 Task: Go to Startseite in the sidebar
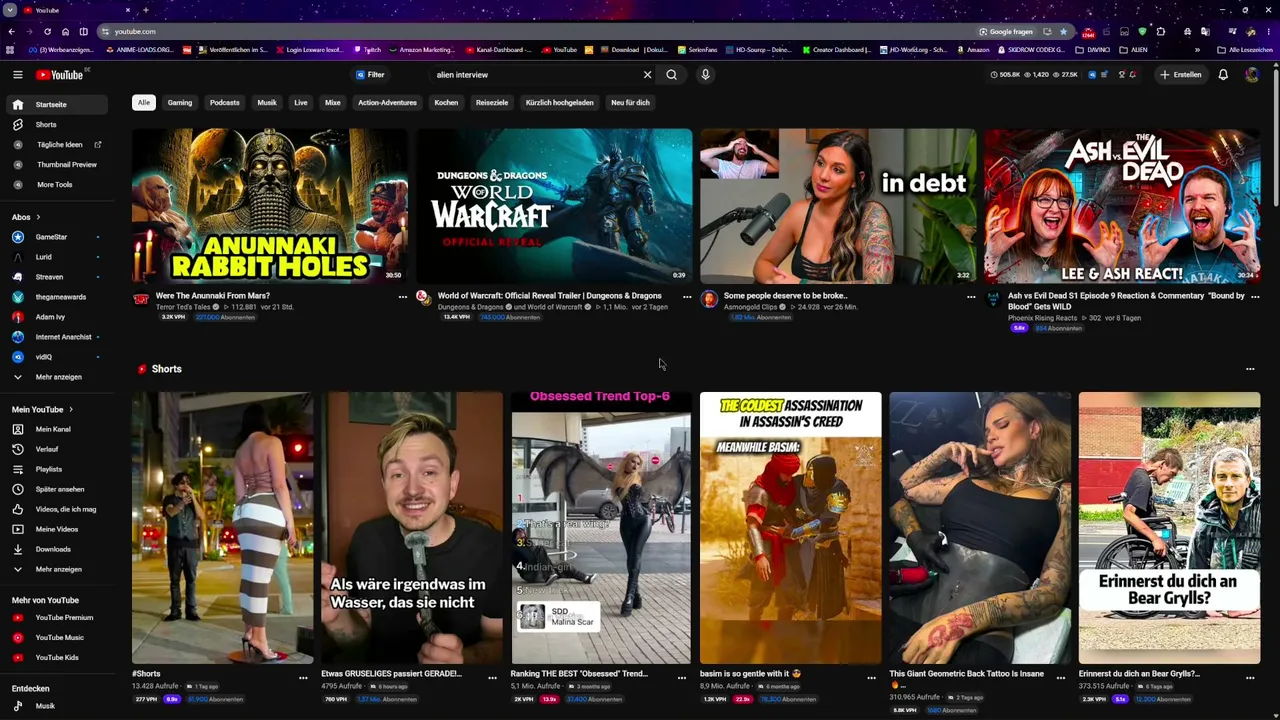click(x=57, y=105)
